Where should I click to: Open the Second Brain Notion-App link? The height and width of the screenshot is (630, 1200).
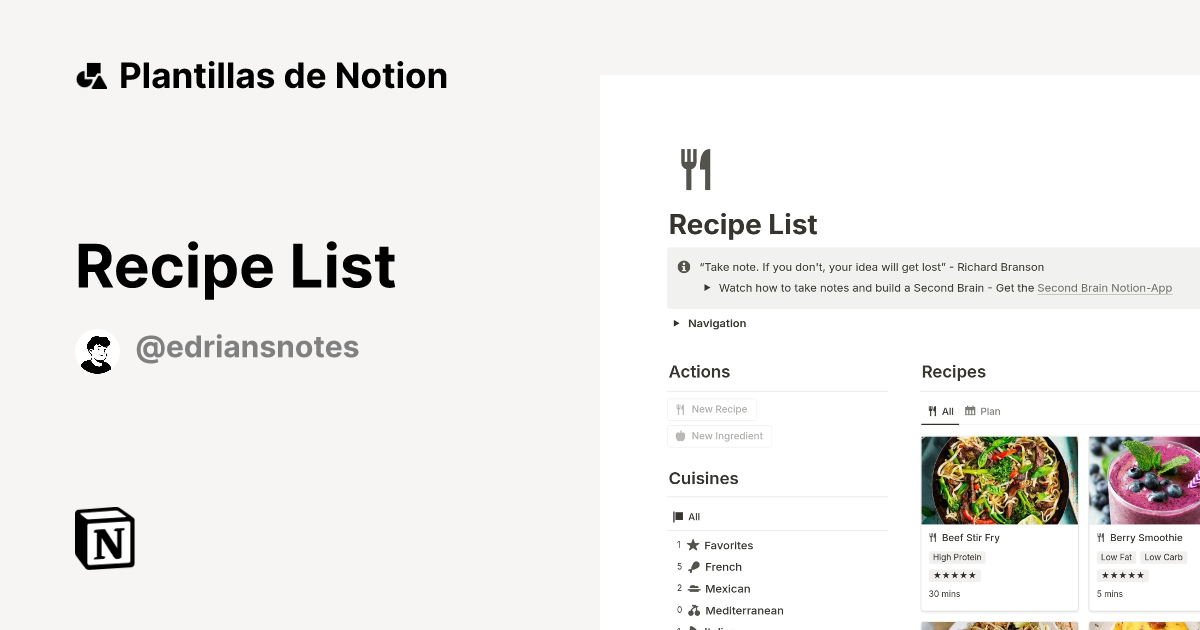pos(1104,288)
